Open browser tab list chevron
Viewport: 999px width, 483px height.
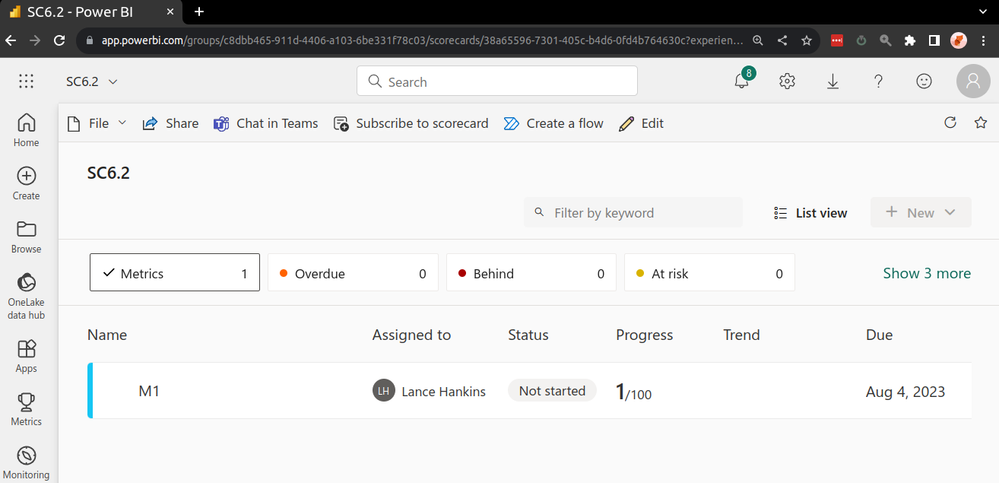point(984,11)
